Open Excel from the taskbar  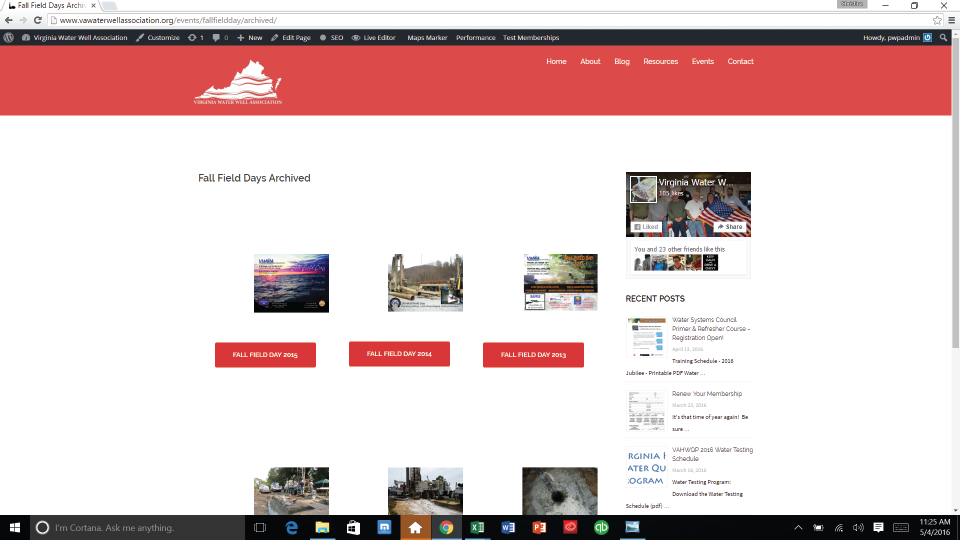pos(477,528)
